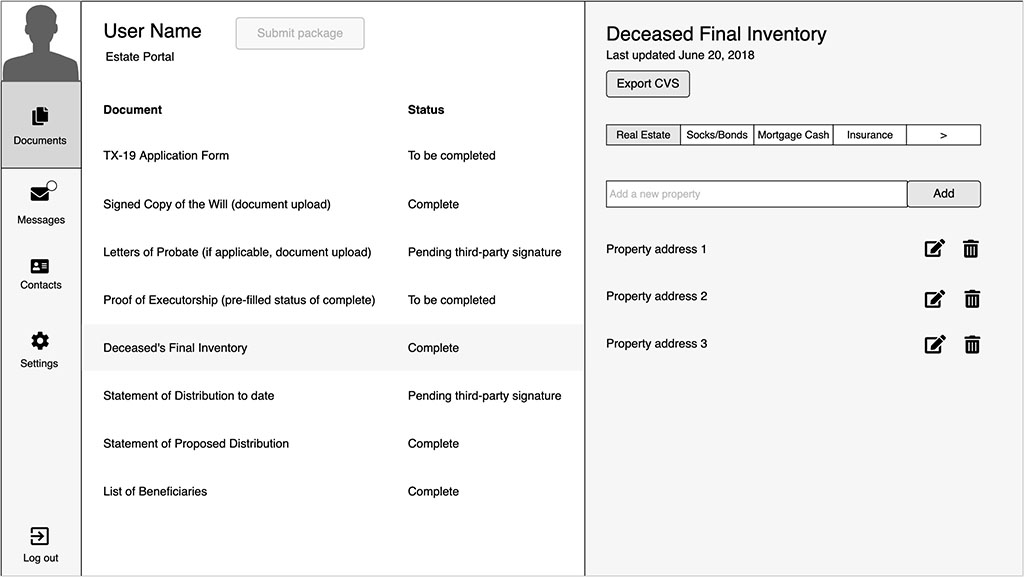Viewport: 1024px width, 577px height.
Task: Open the Documents sidebar icon
Action: click(40, 117)
